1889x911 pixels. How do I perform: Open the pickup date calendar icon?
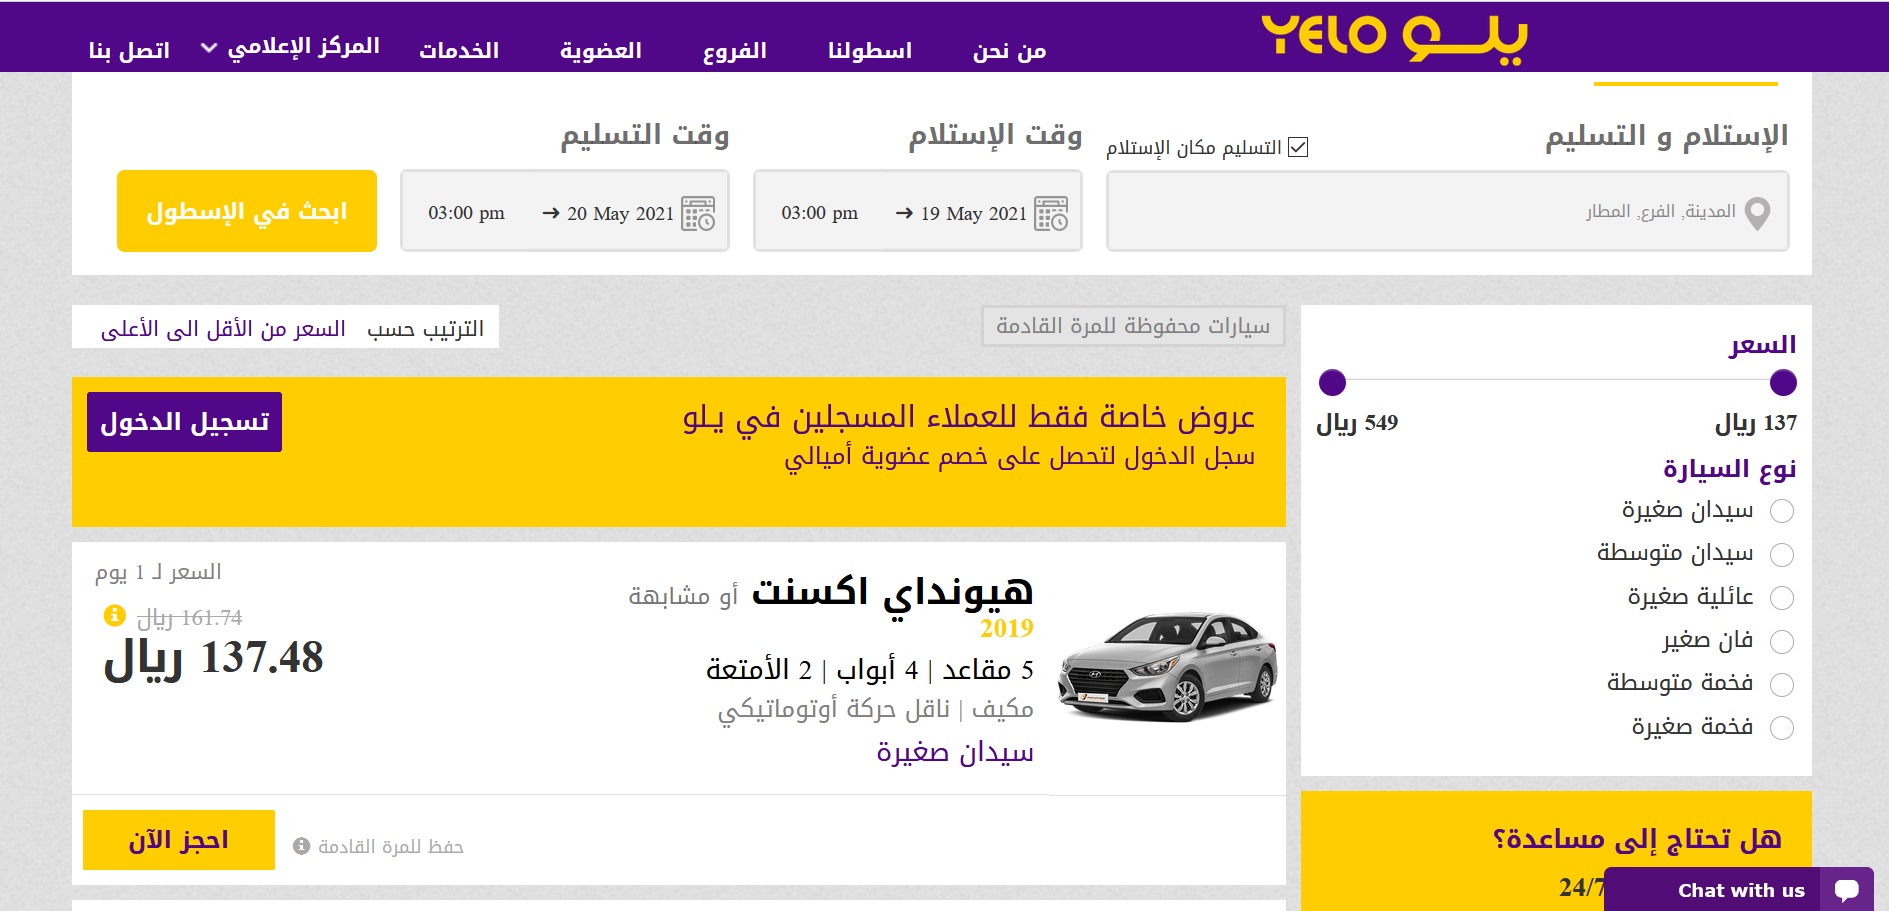(1051, 213)
